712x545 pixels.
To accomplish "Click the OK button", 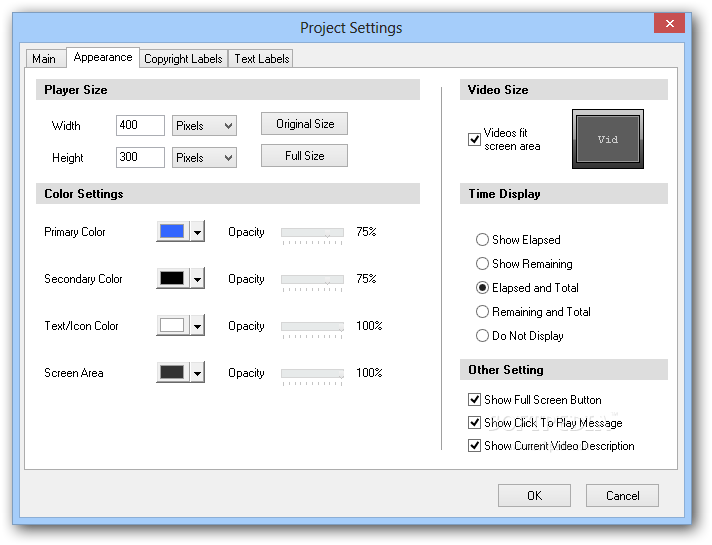I will [534, 495].
